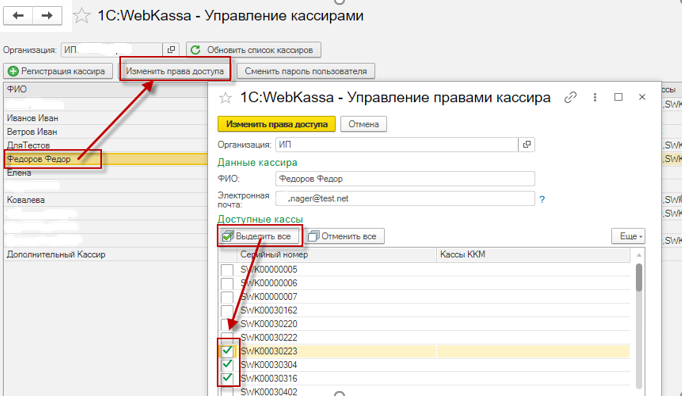
Task: Click the ФИО column header
Action: coord(106,89)
